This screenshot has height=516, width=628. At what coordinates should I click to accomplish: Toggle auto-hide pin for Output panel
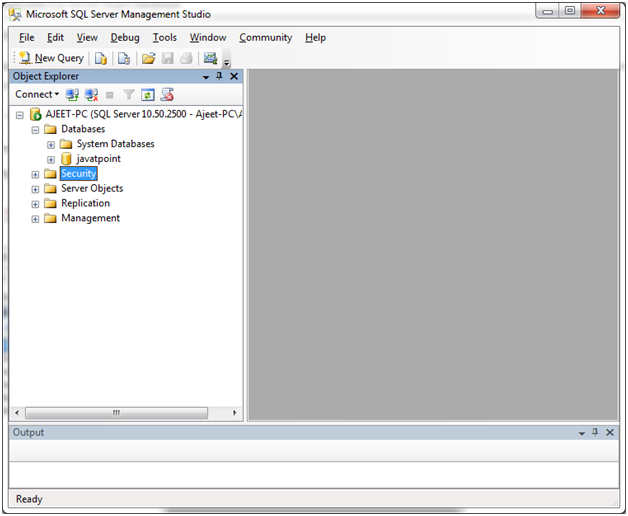(x=595, y=432)
